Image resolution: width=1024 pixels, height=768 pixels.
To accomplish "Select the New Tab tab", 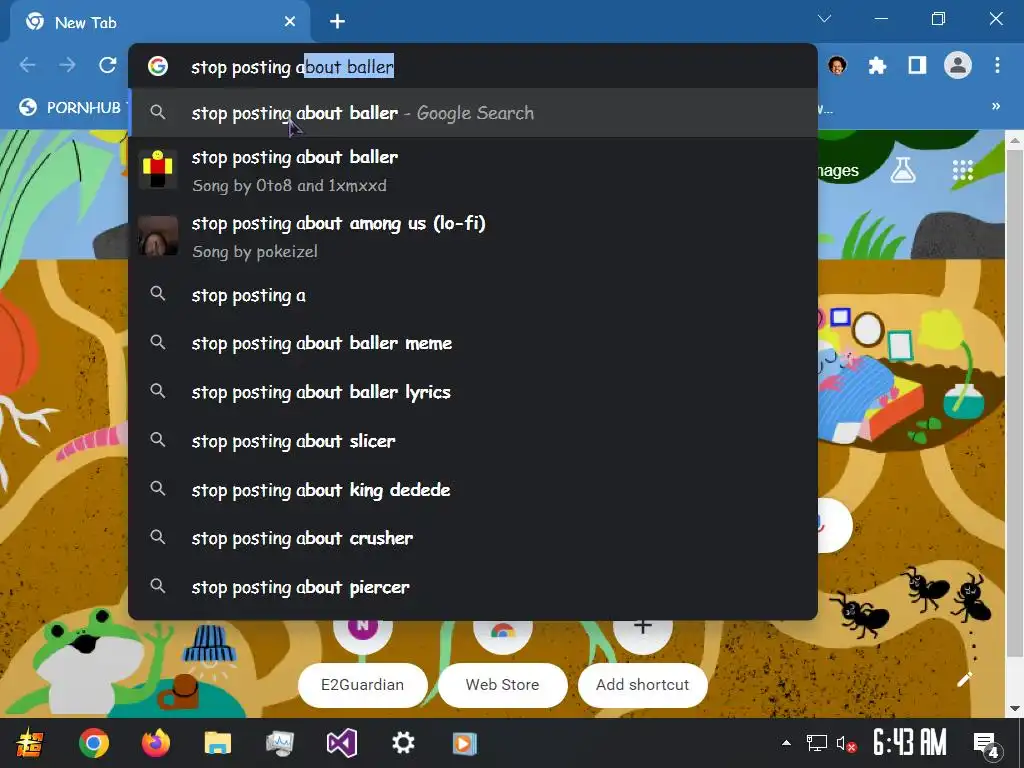I will click(x=160, y=22).
